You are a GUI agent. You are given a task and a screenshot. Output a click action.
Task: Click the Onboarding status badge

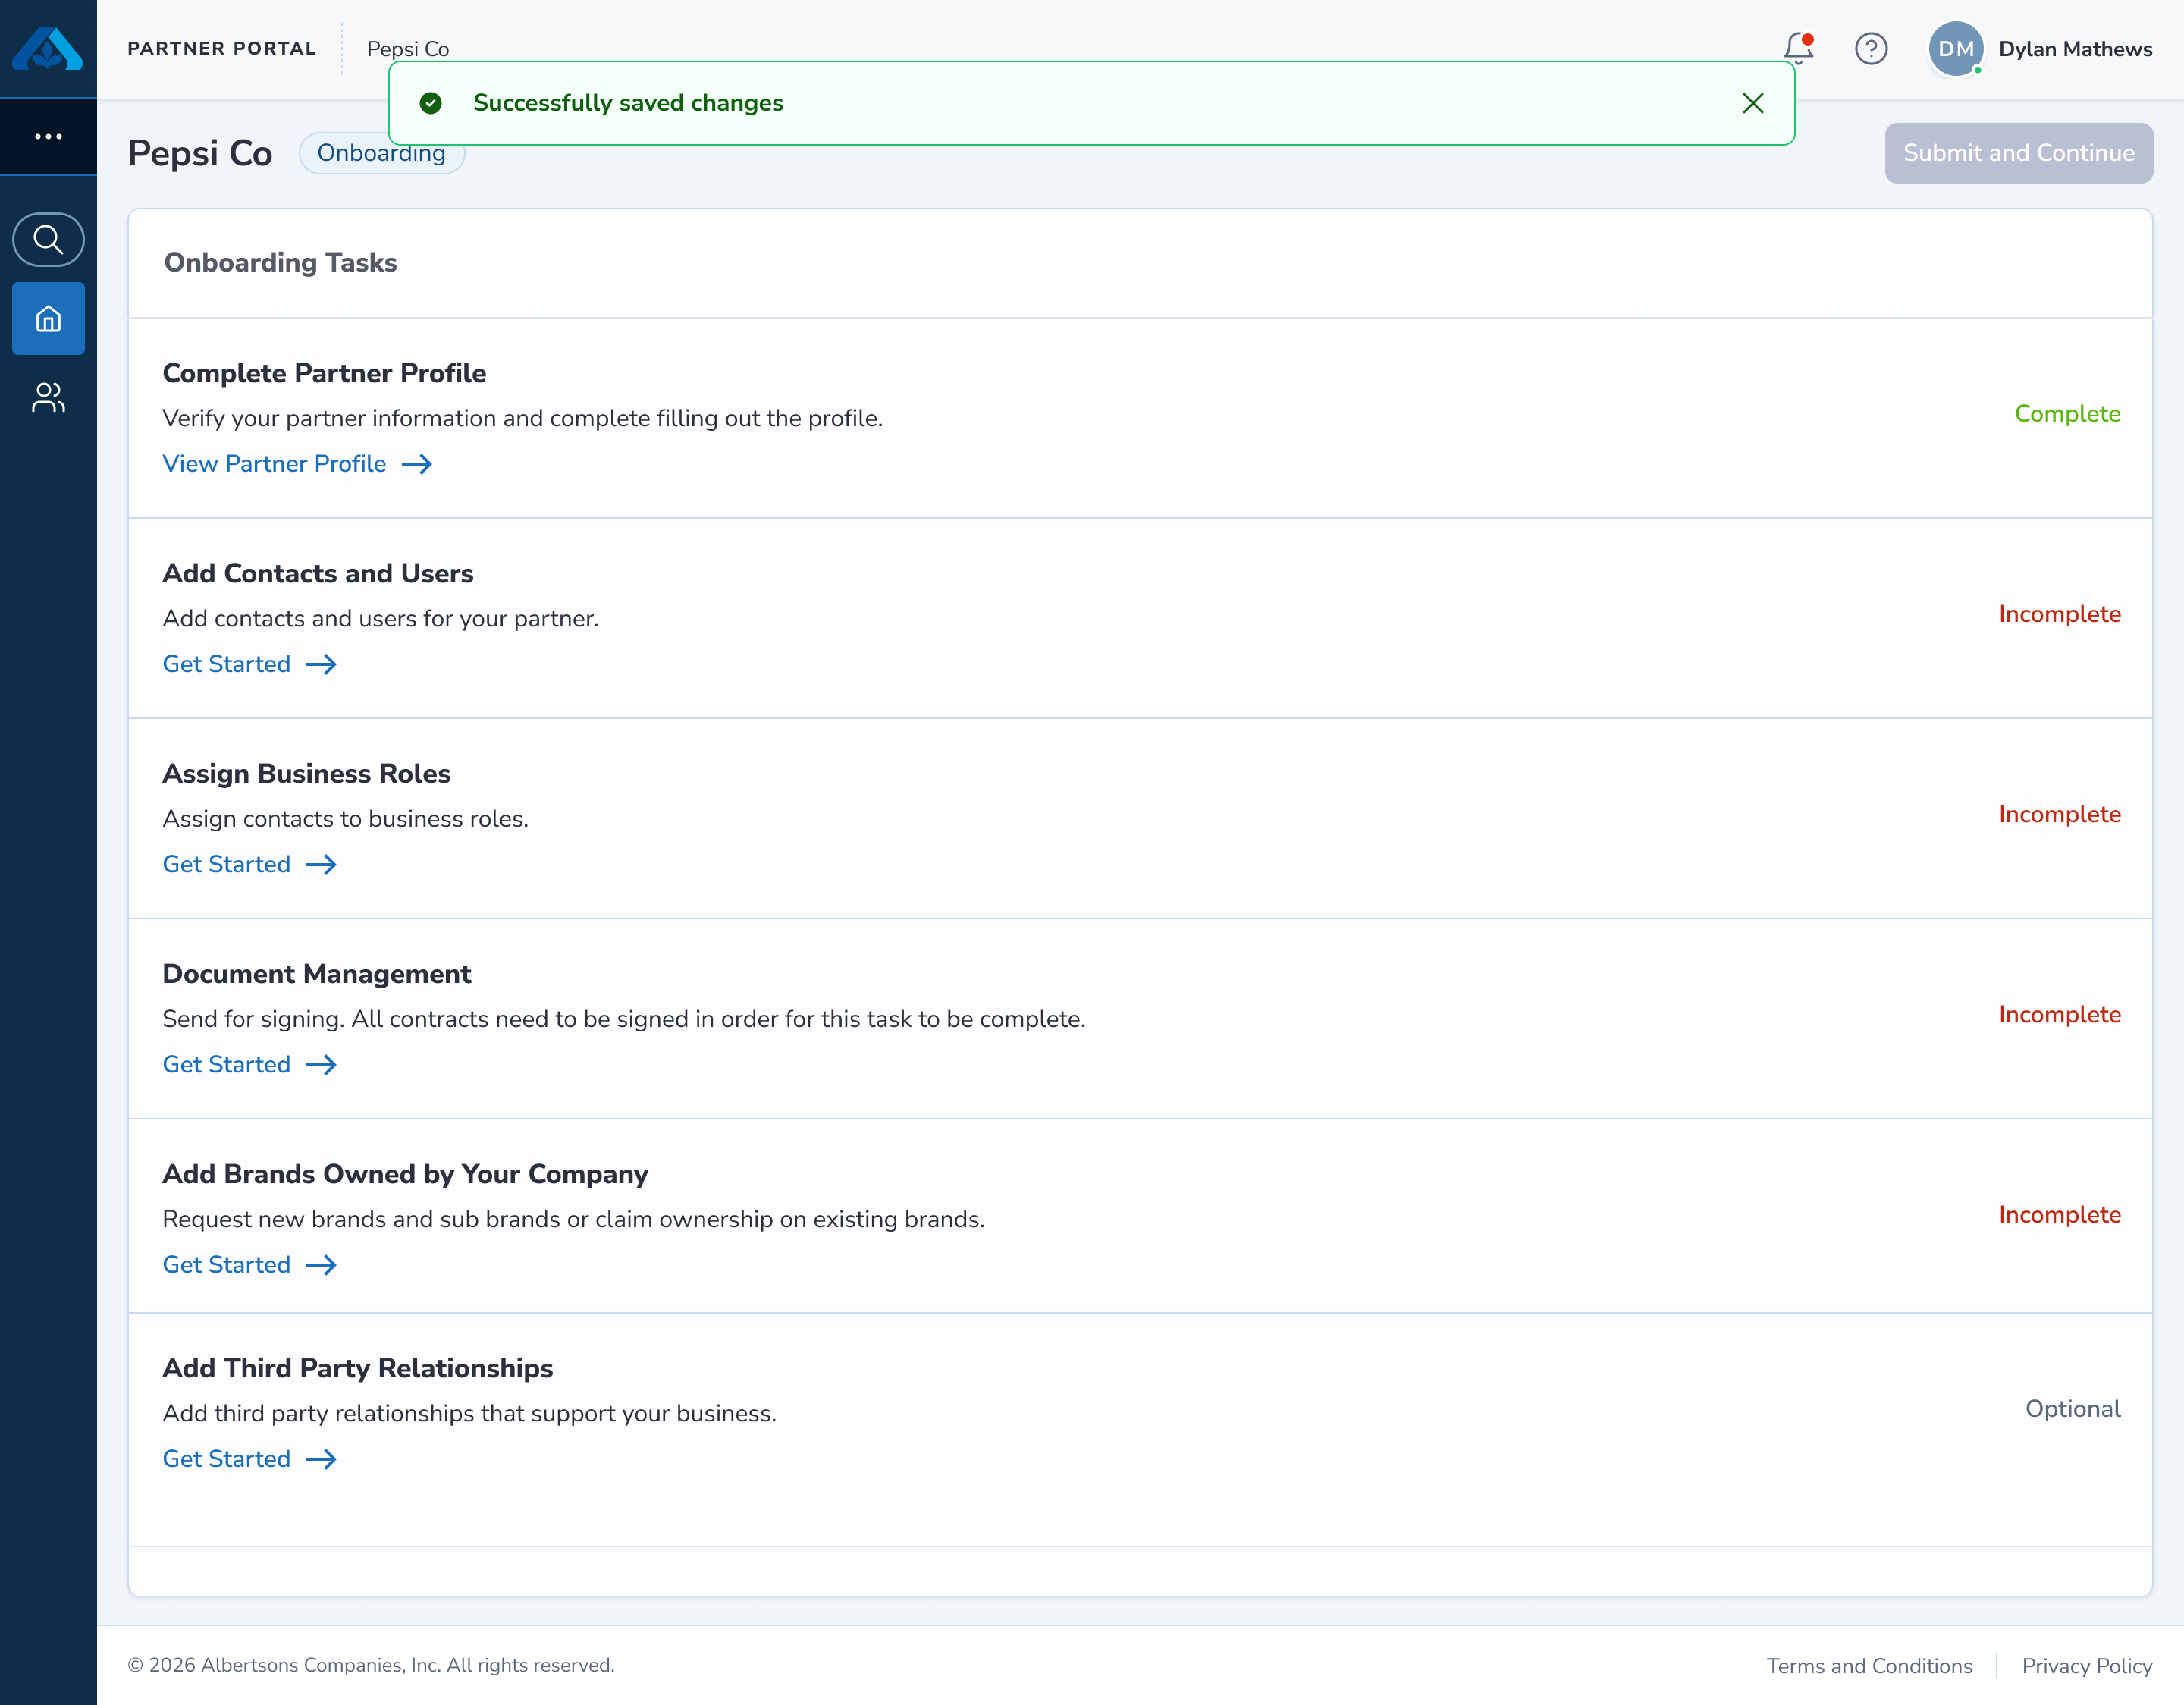382,153
